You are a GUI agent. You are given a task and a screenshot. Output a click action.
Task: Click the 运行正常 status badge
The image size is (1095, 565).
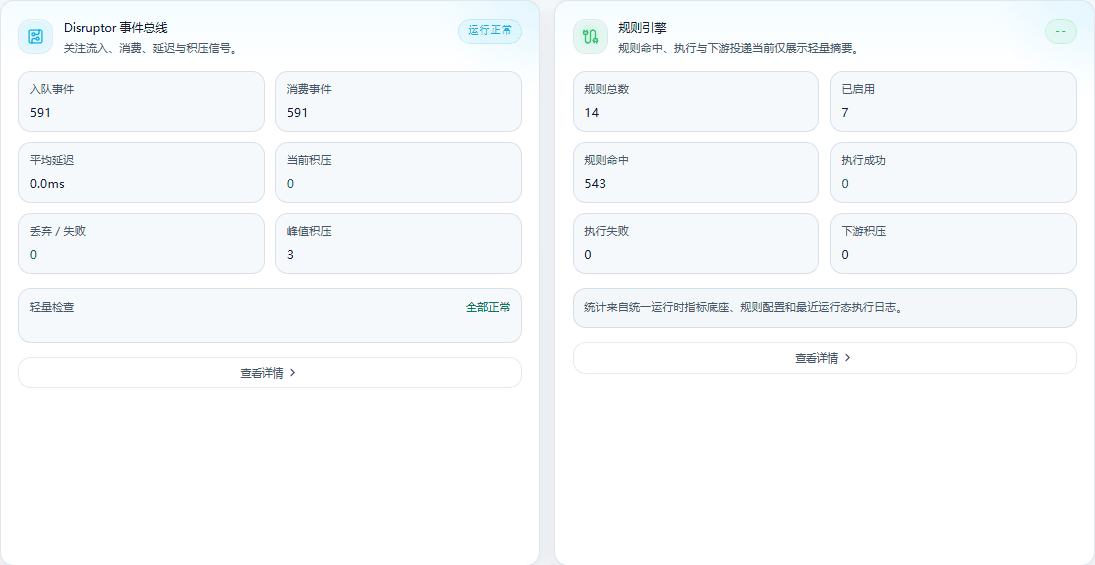[x=490, y=31]
